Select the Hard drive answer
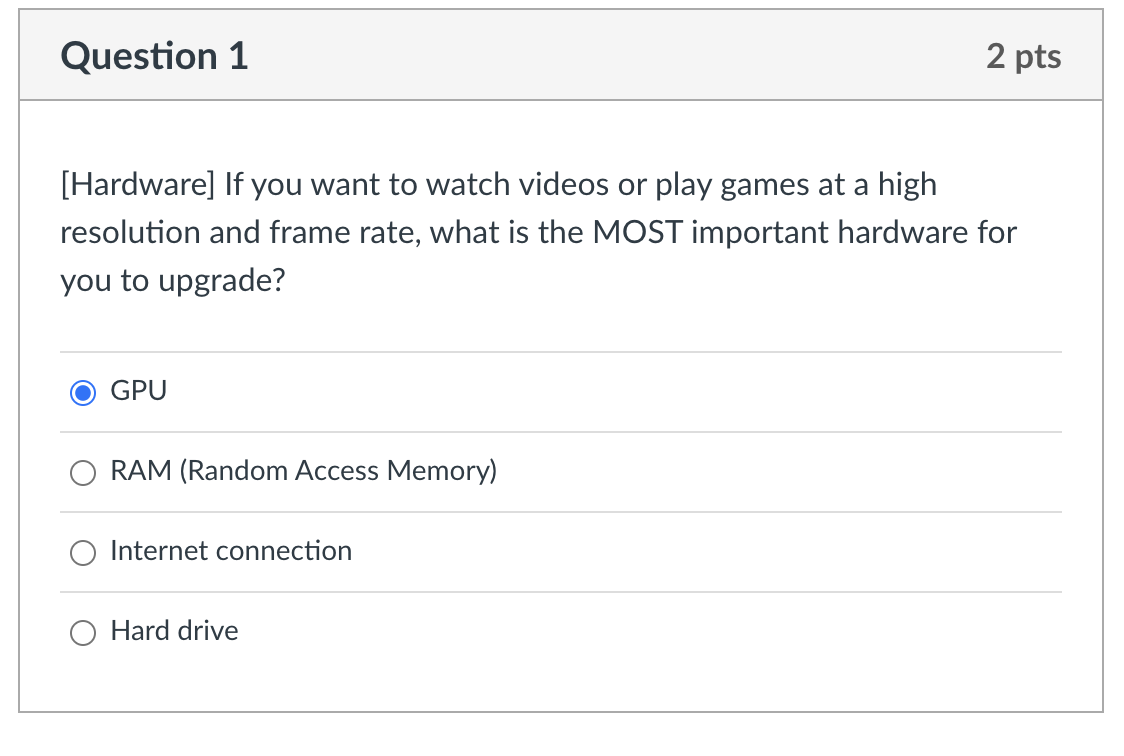Viewport: 1124px width, 756px height. pos(83,632)
